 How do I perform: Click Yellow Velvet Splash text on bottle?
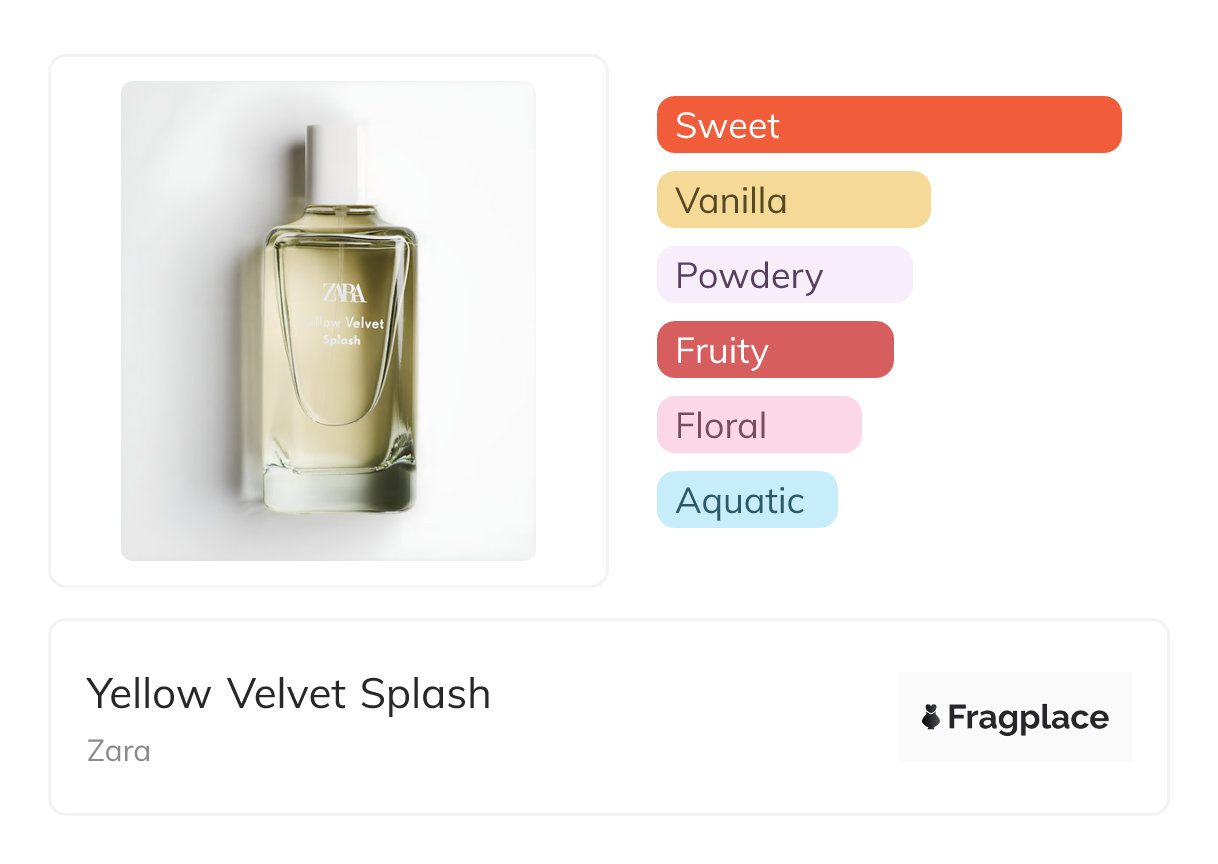[x=343, y=332]
